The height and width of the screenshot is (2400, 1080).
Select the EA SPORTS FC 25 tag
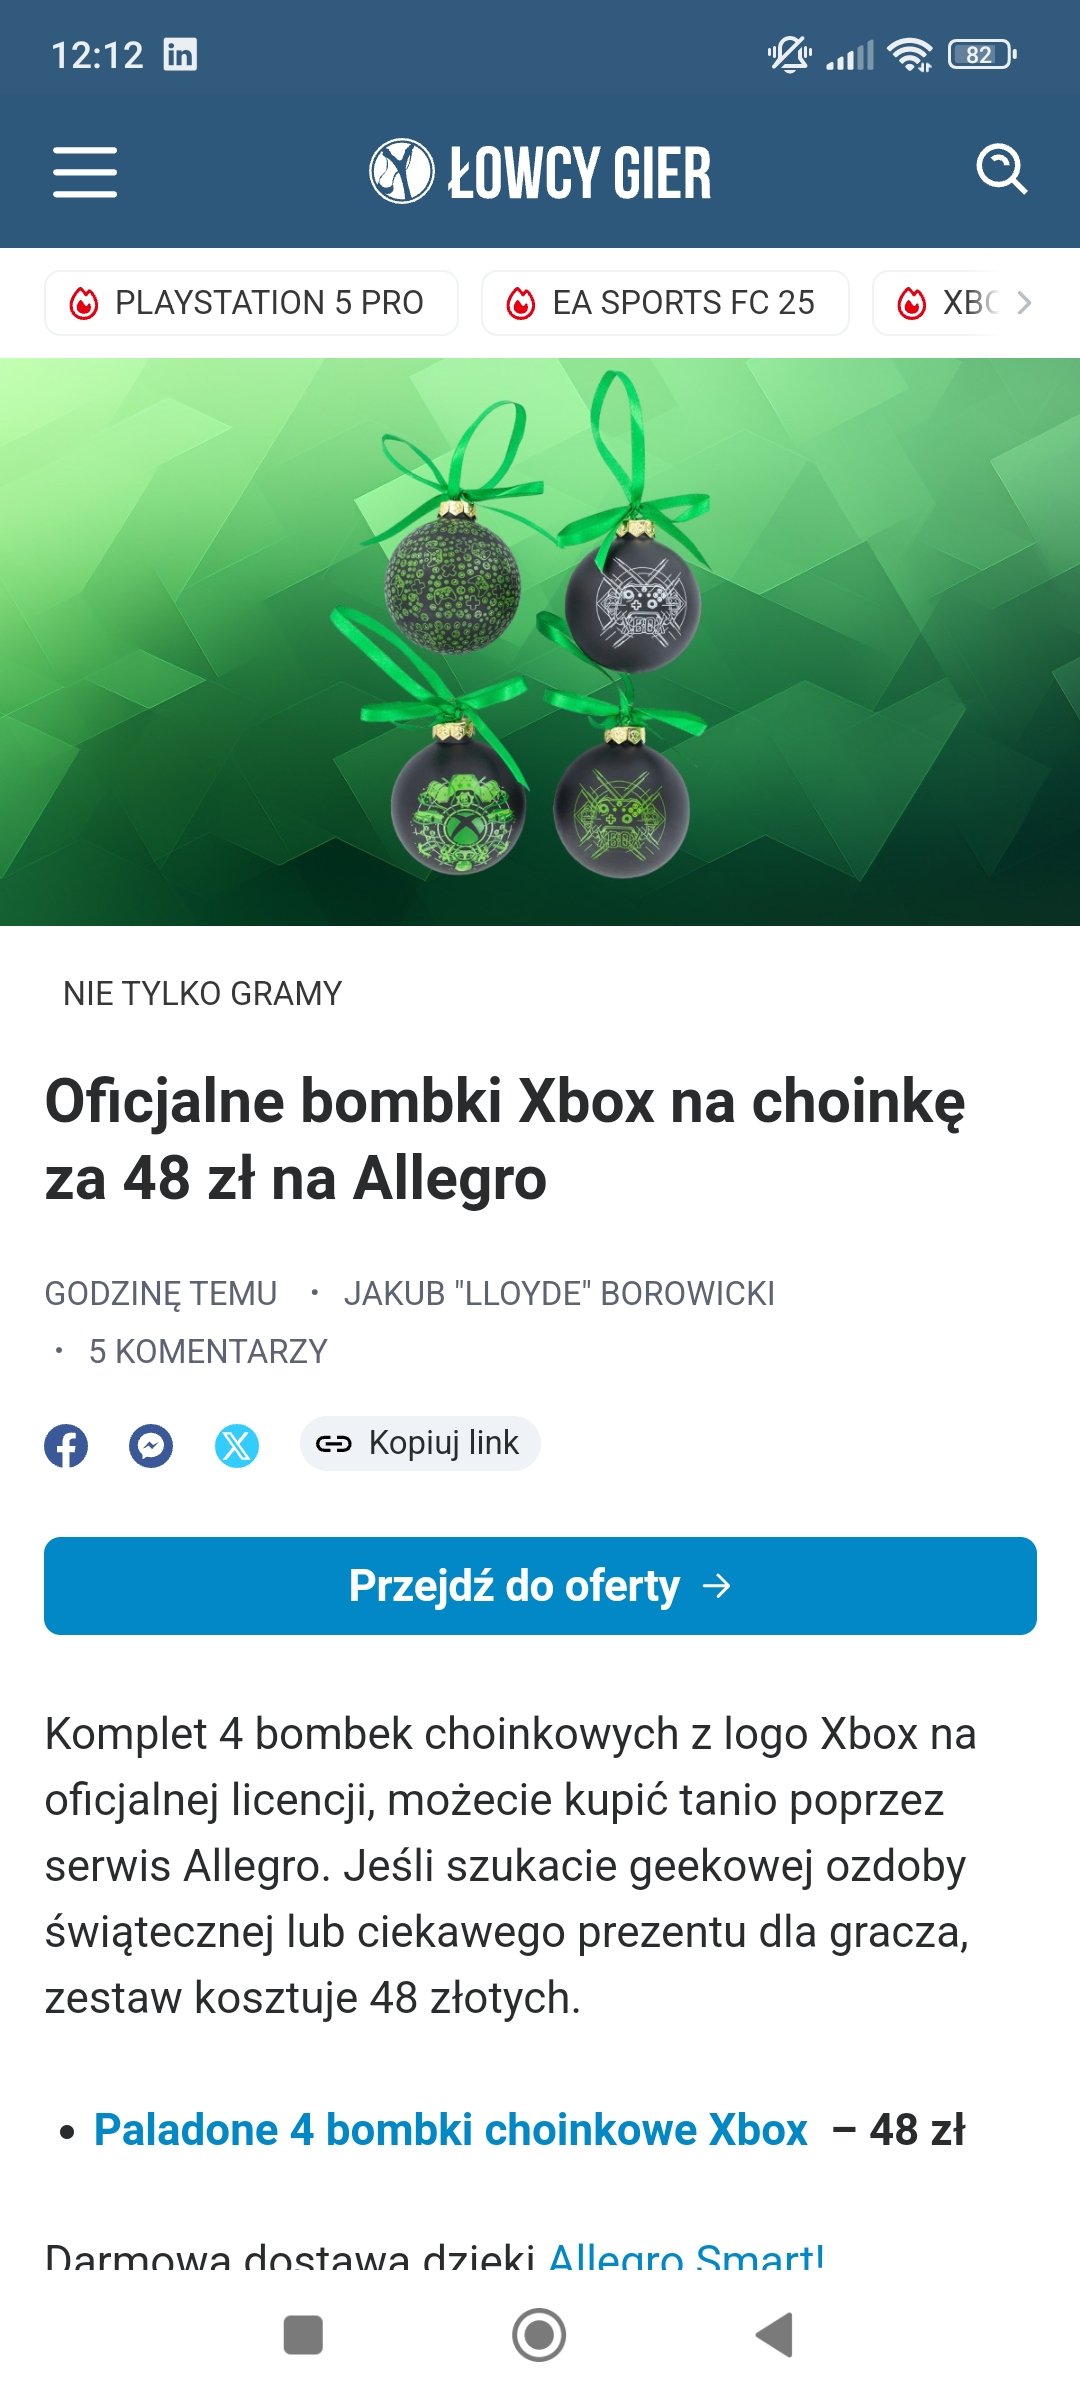click(665, 302)
